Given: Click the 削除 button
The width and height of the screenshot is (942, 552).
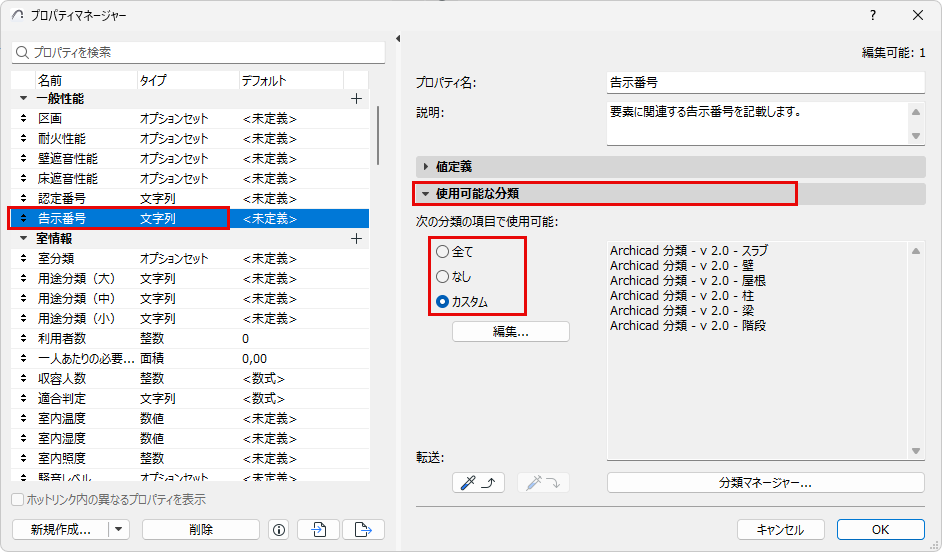Looking at the screenshot, I should click(x=201, y=530).
